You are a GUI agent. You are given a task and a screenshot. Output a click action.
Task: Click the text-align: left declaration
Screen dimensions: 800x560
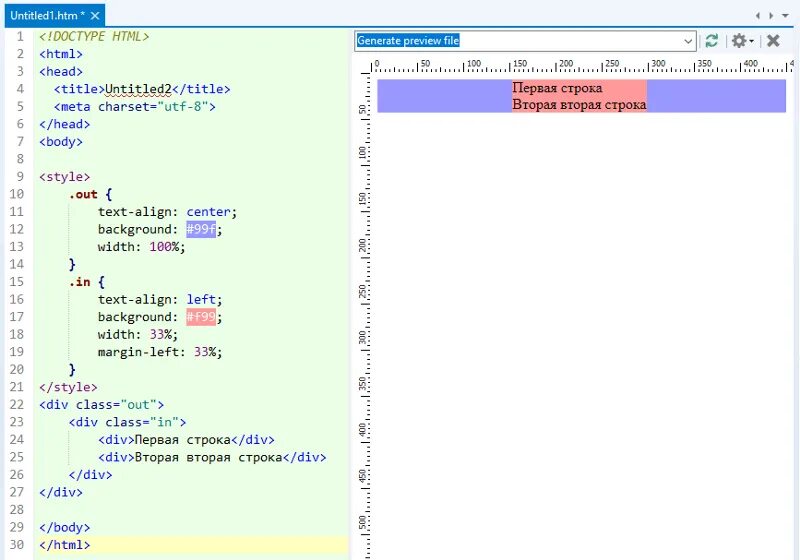point(160,299)
